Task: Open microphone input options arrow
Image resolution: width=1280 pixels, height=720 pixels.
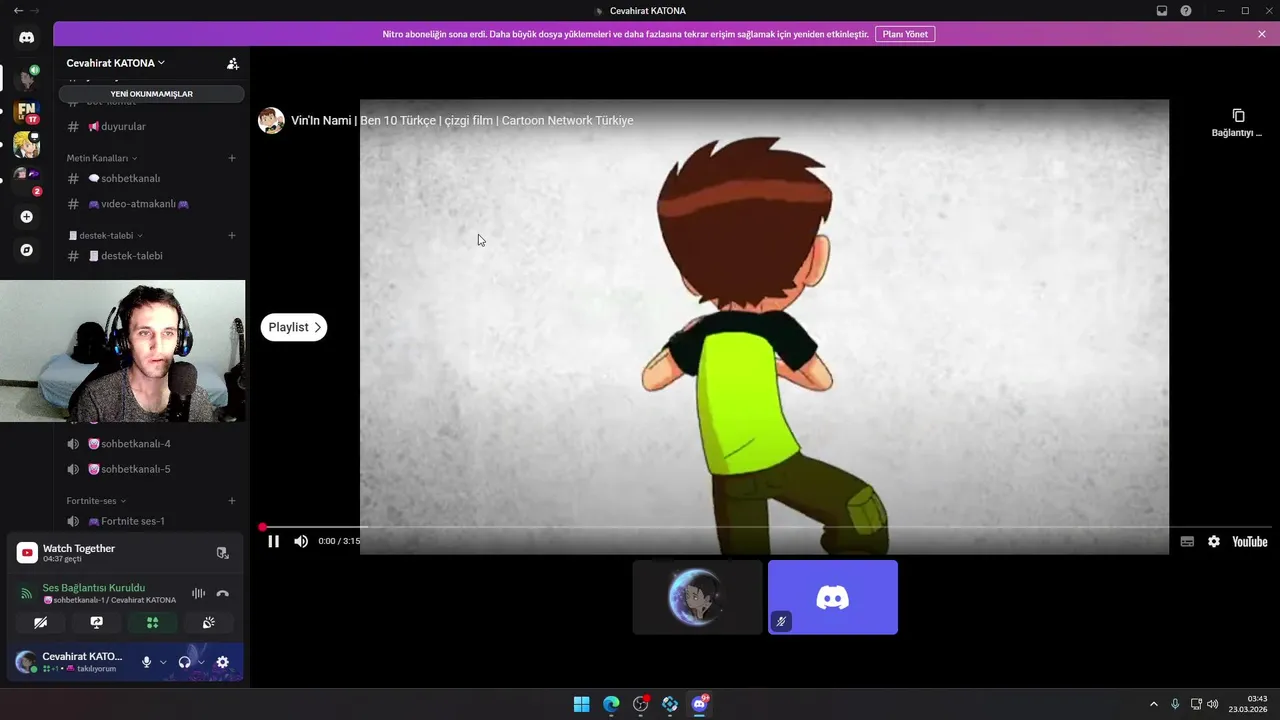Action: click(163, 662)
